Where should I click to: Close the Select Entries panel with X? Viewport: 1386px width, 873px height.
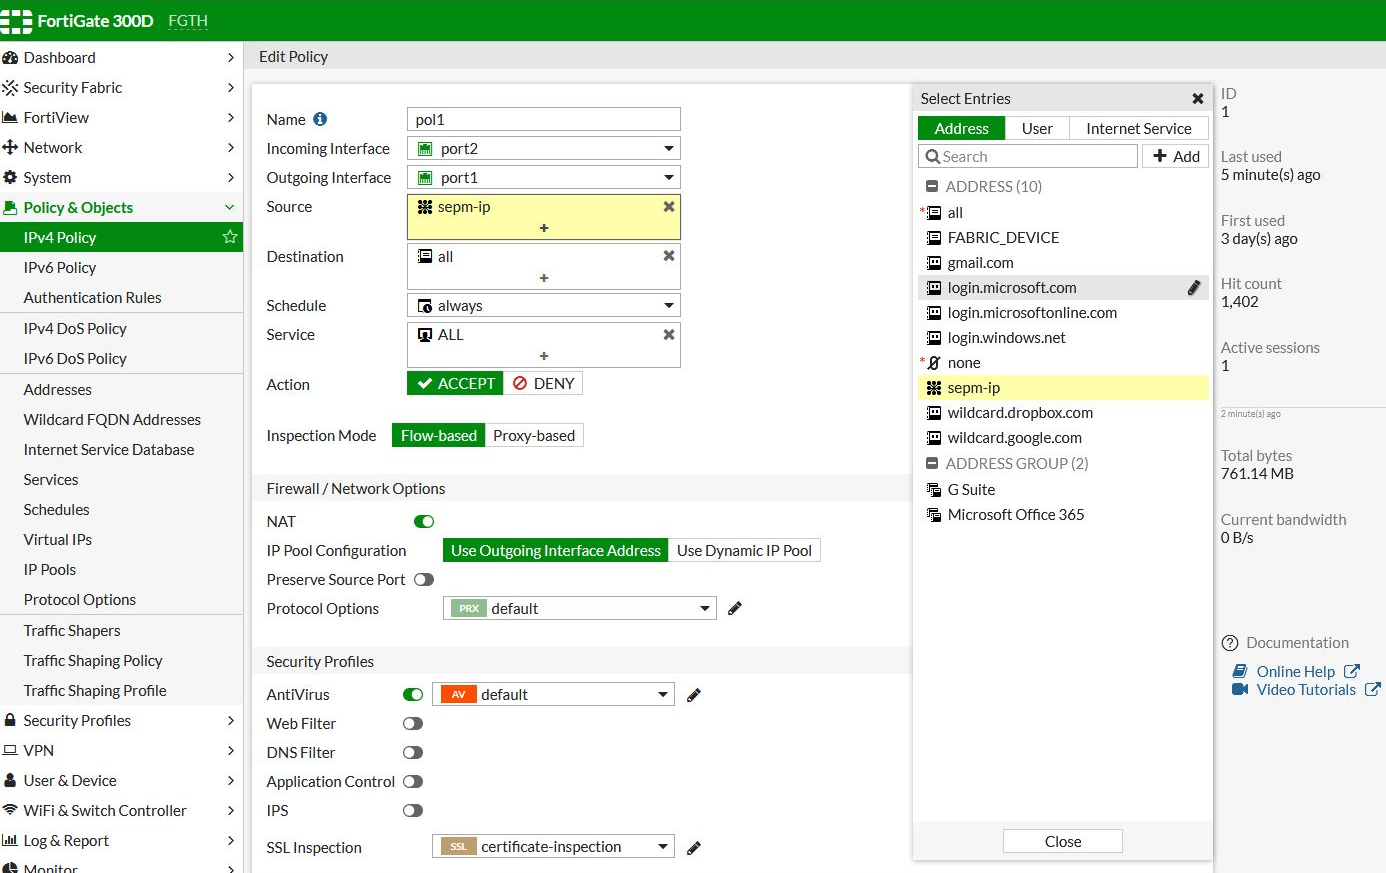(x=1197, y=98)
